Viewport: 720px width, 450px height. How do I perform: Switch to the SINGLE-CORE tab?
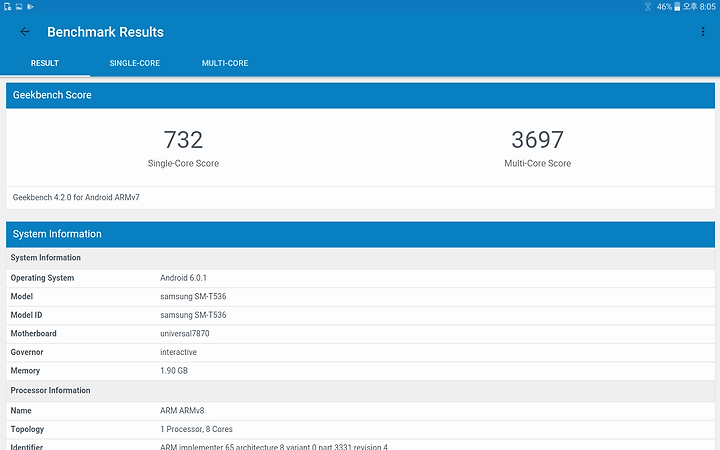coord(135,63)
